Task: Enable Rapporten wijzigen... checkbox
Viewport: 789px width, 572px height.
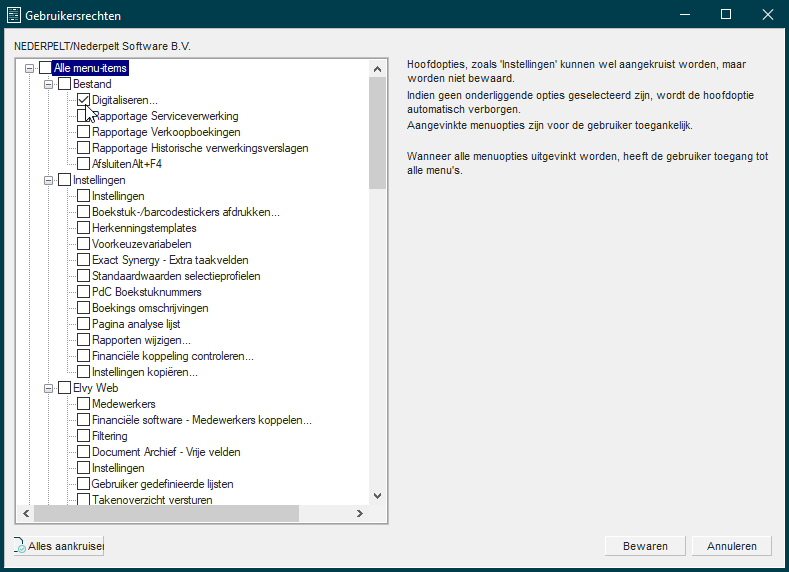Action: [x=84, y=340]
